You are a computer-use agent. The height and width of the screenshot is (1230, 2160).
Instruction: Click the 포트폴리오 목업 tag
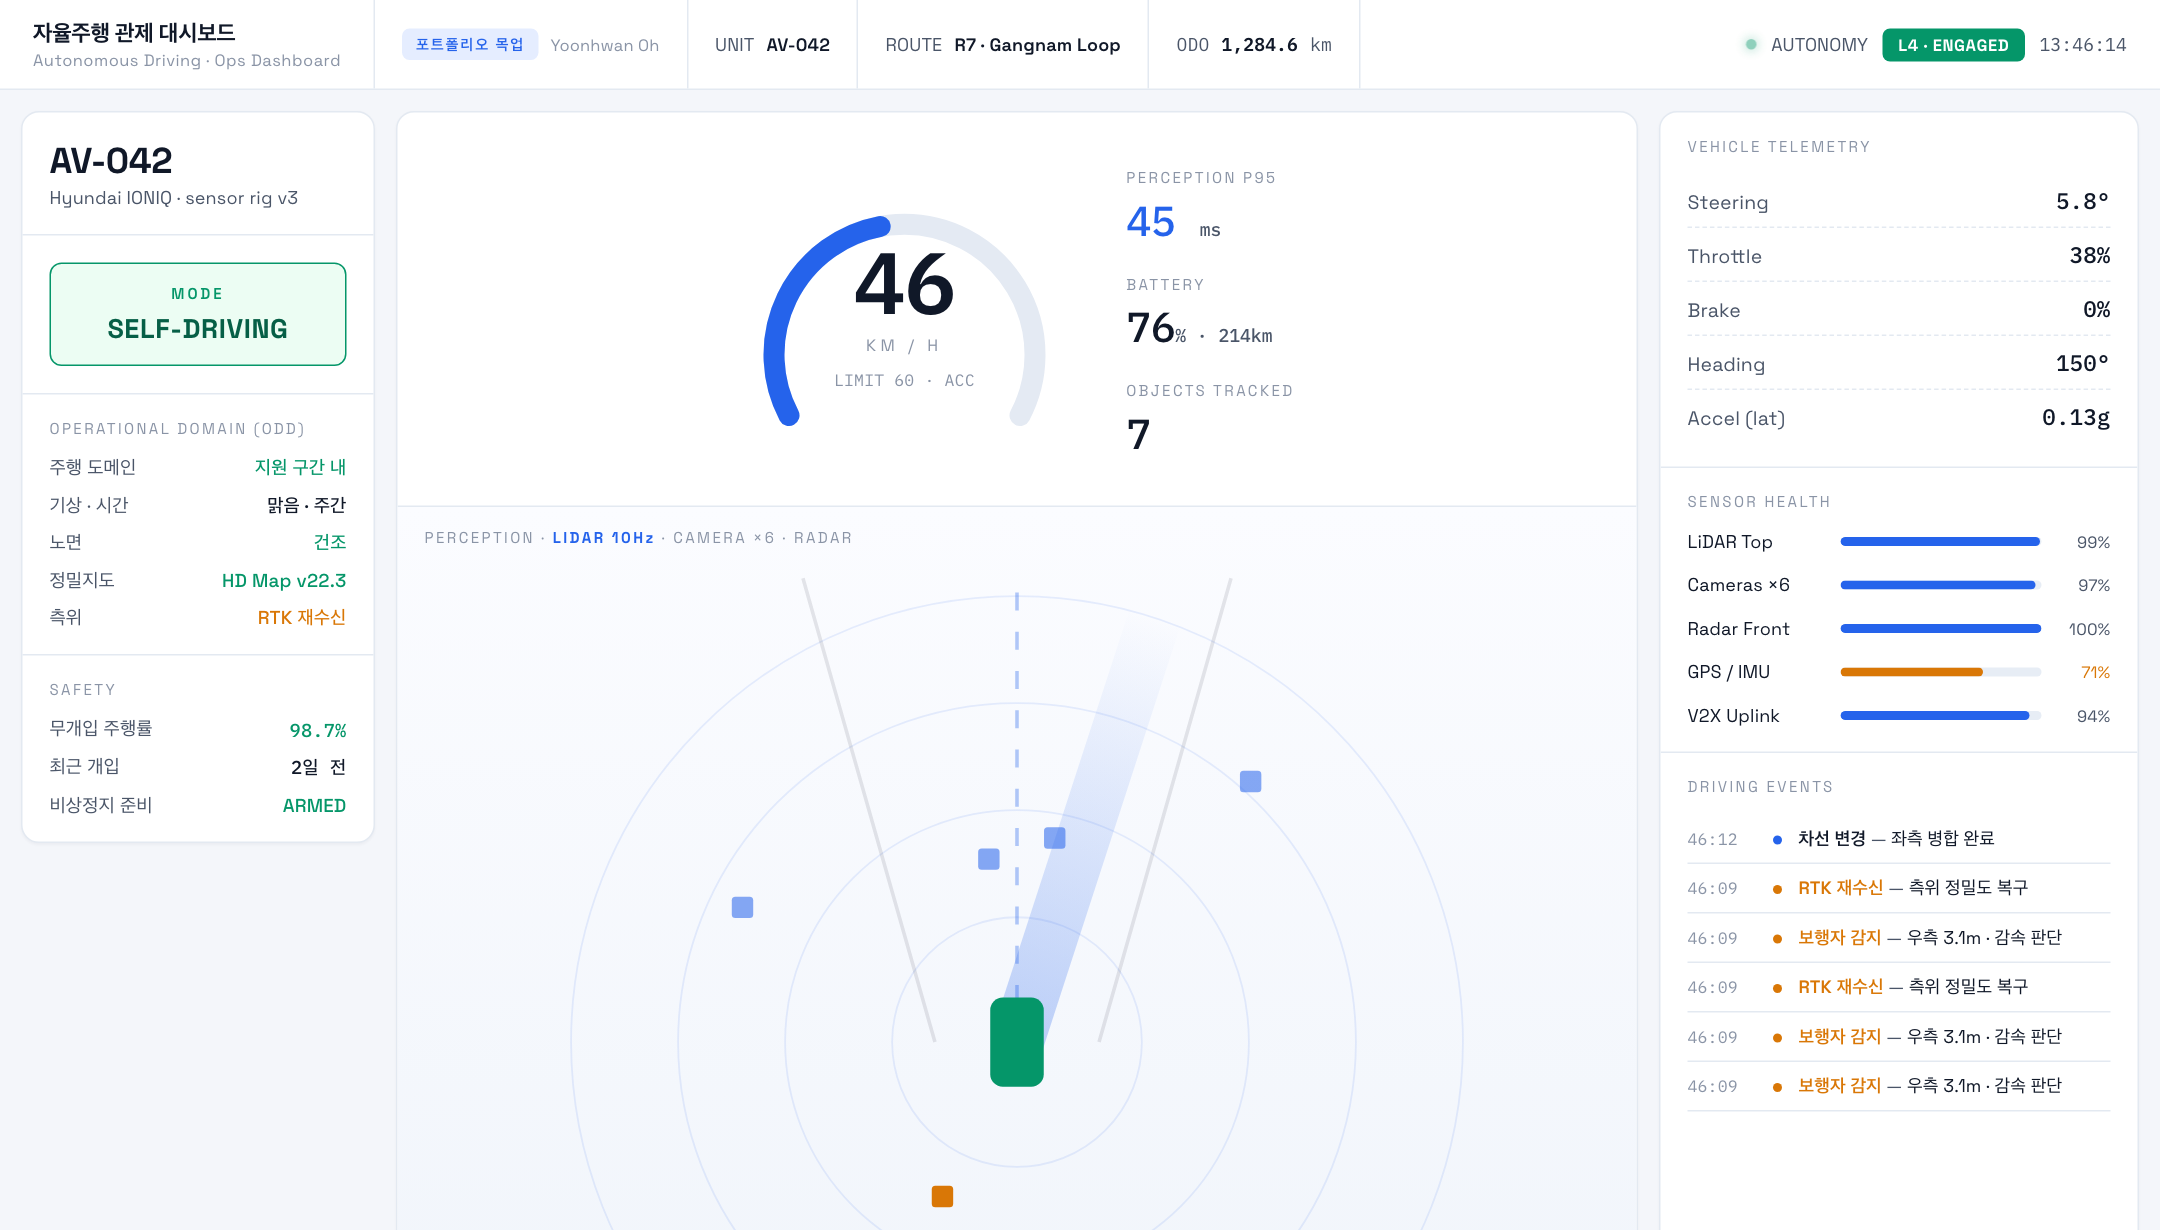pyautogui.click(x=469, y=44)
